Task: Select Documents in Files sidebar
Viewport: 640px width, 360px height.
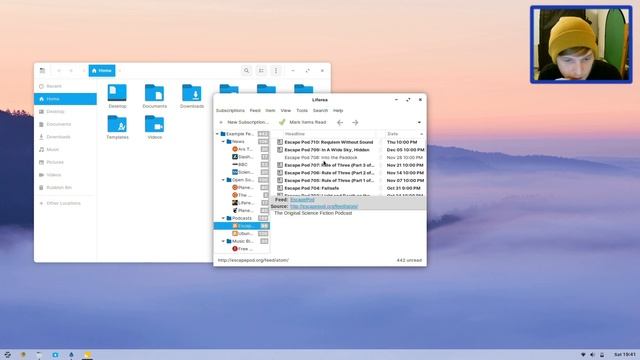Action: pyautogui.click(x=65, y=124)
